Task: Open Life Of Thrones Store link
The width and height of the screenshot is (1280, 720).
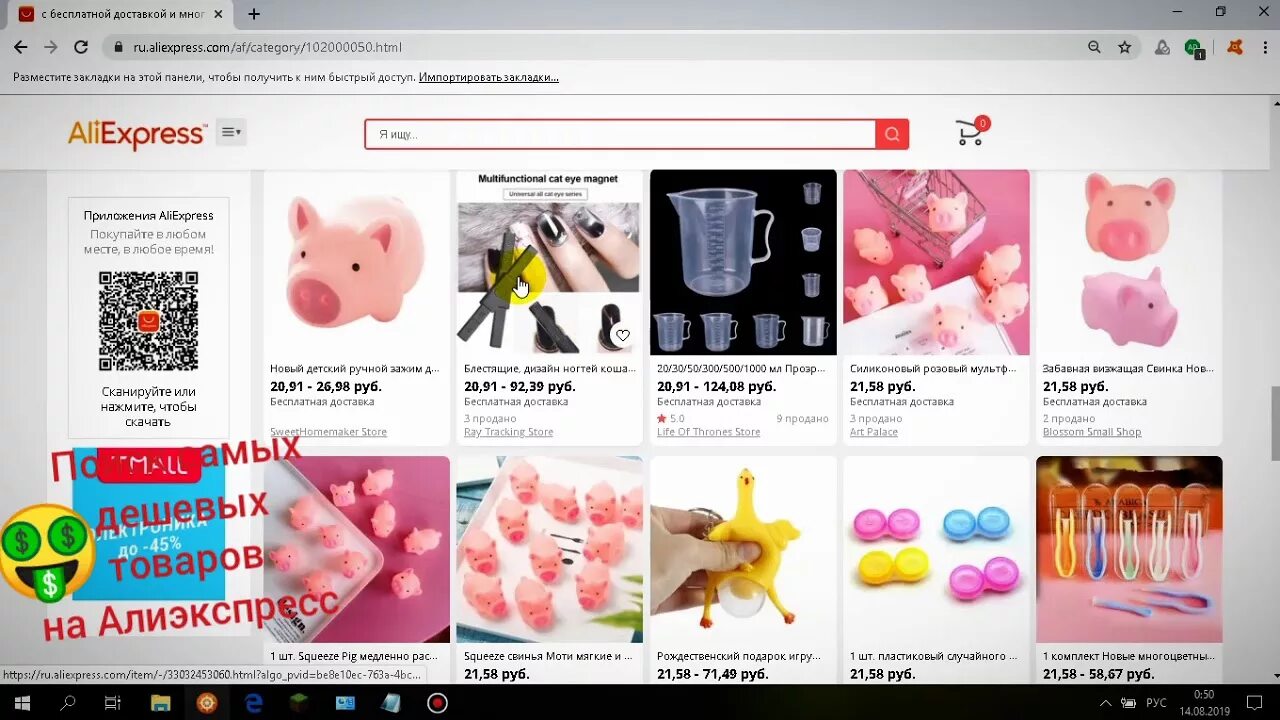Action: coord(708,432)
